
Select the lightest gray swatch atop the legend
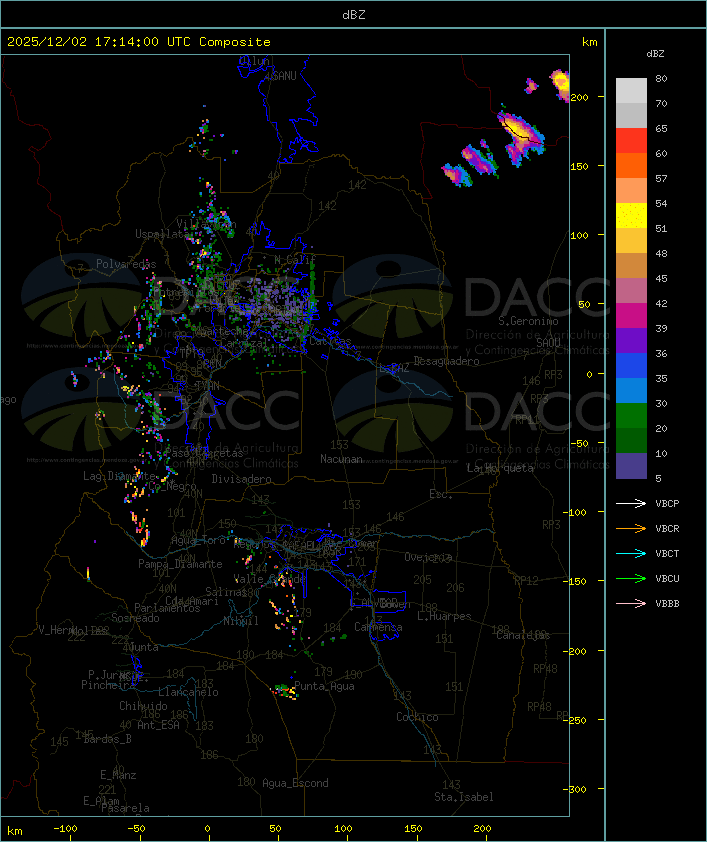pos(631,91)
